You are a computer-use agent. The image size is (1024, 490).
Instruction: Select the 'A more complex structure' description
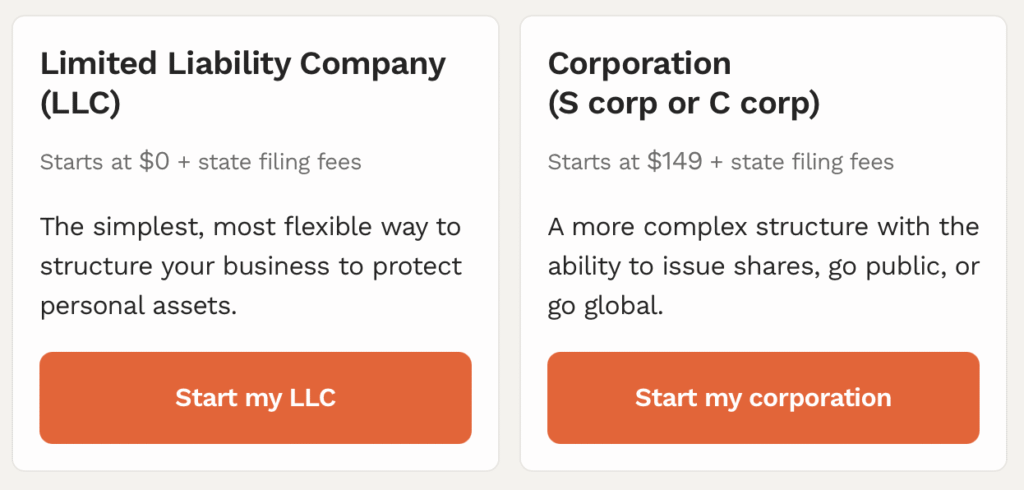(763, 267)
